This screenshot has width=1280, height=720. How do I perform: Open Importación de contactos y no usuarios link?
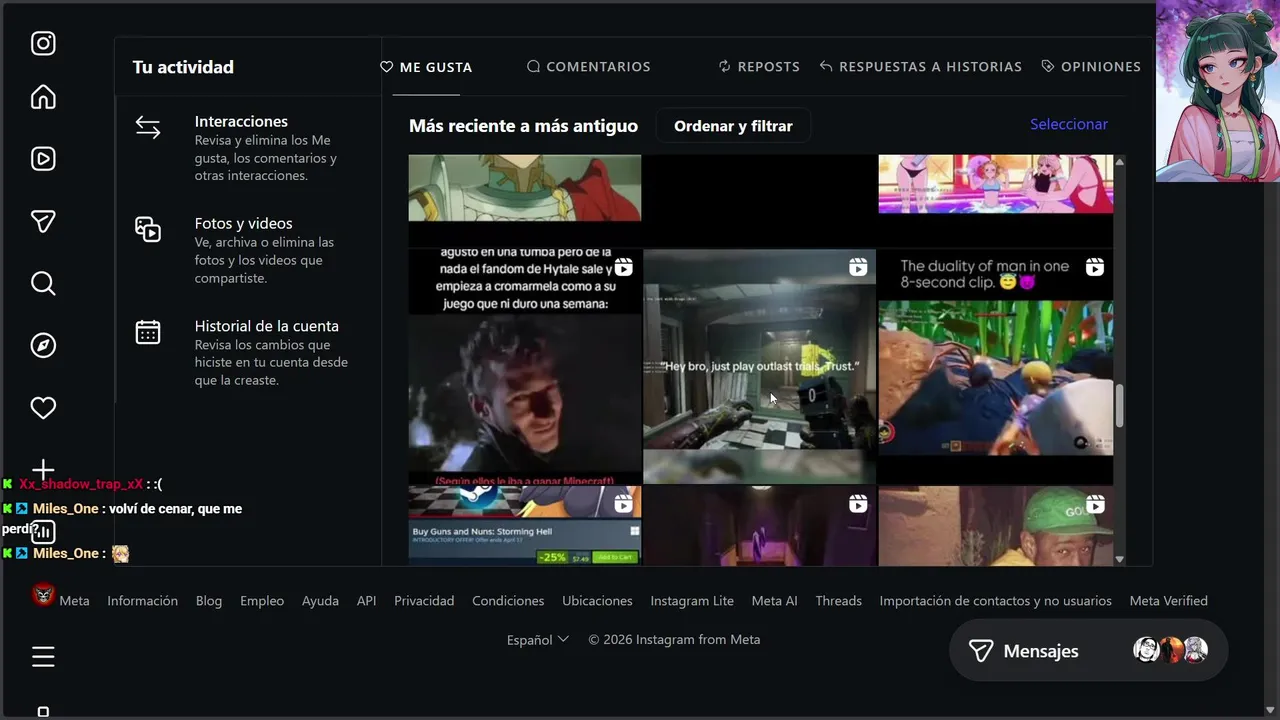point(996,601)
